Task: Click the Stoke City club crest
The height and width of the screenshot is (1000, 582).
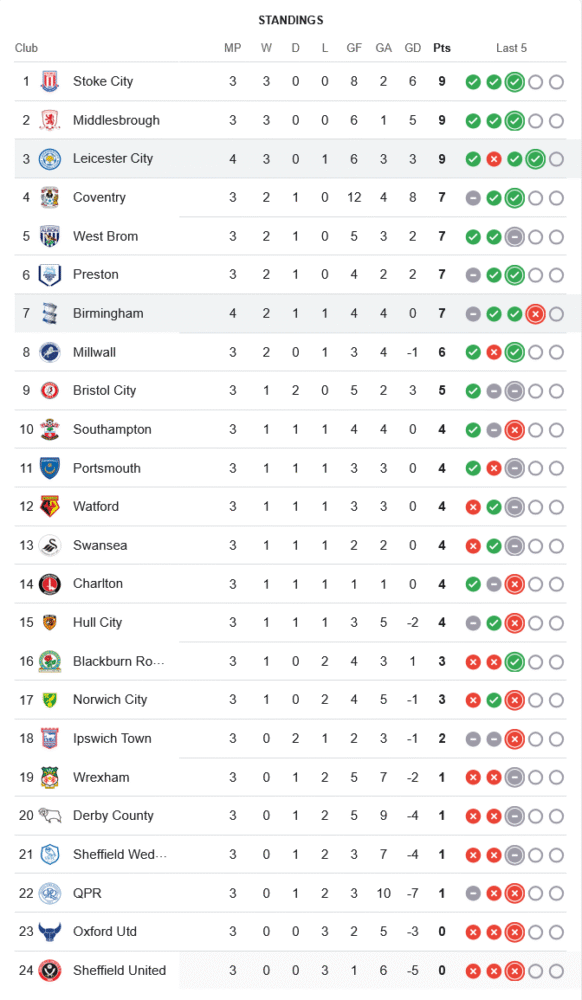Action: coord(50,82)
